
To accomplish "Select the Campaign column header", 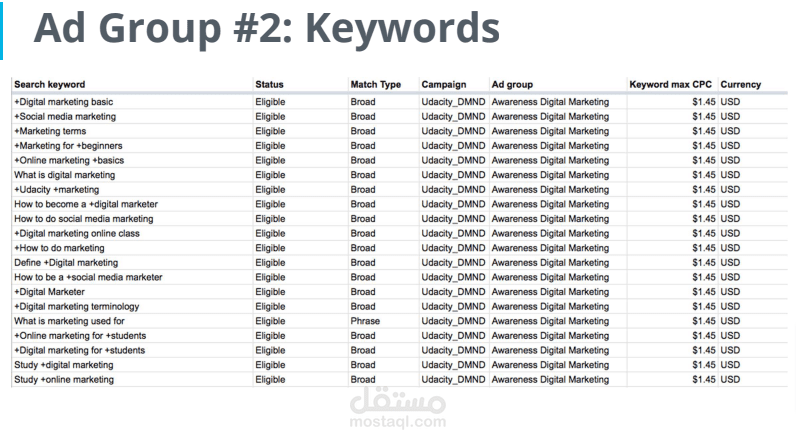I will [444, 84].
